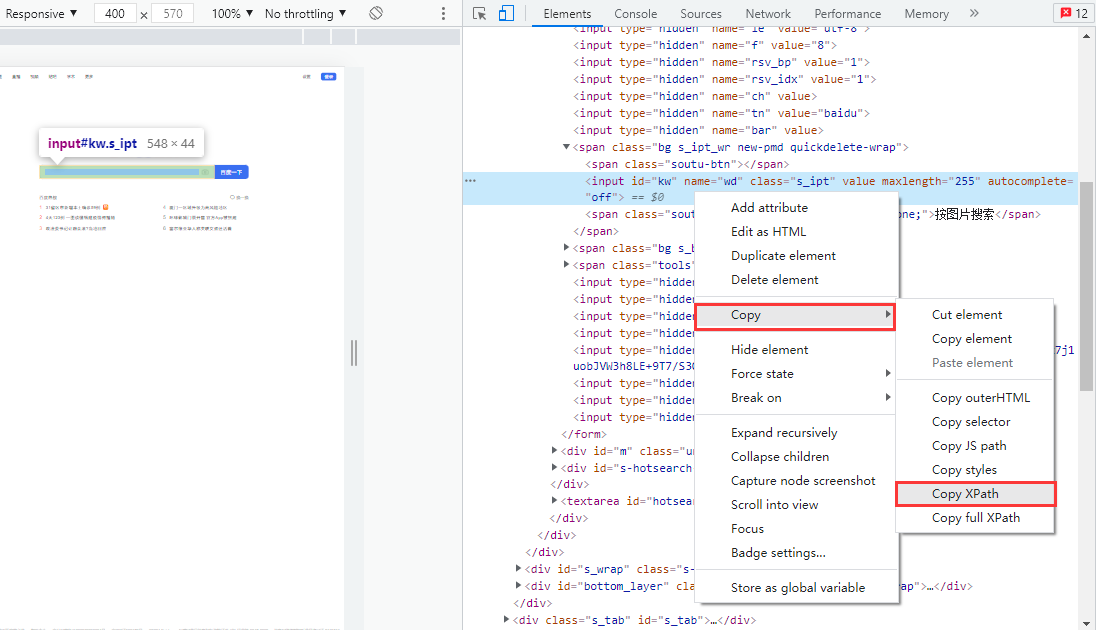Switch to the Performance tab
Screen dimensions: 1096x630
coord(847,13)
